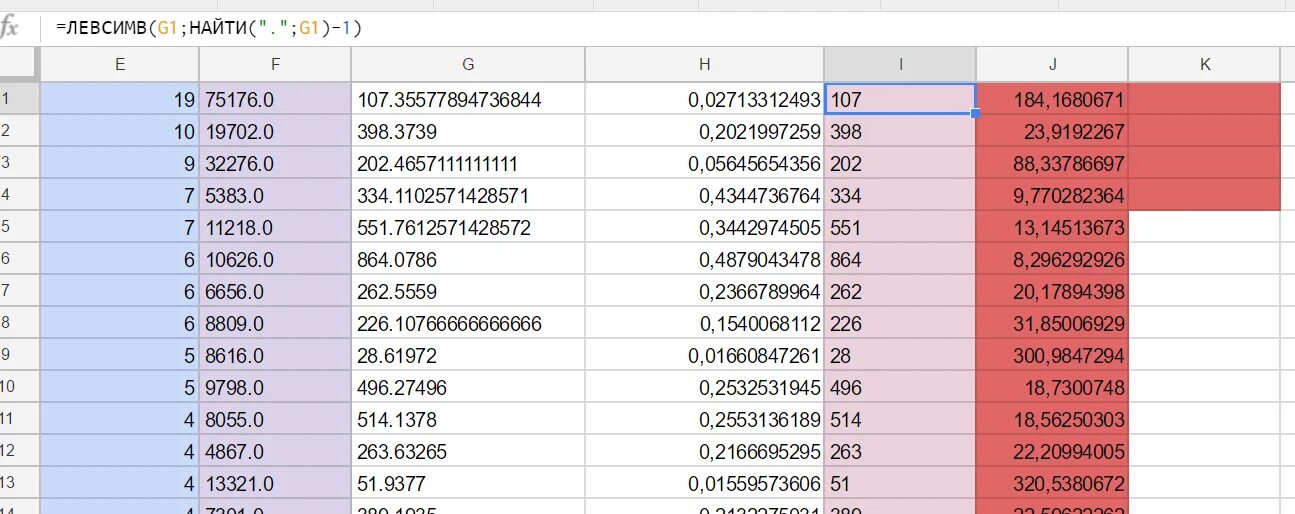Click cell with value 0,02713312493
This screenshot has width=1295, height=514.
705,99
